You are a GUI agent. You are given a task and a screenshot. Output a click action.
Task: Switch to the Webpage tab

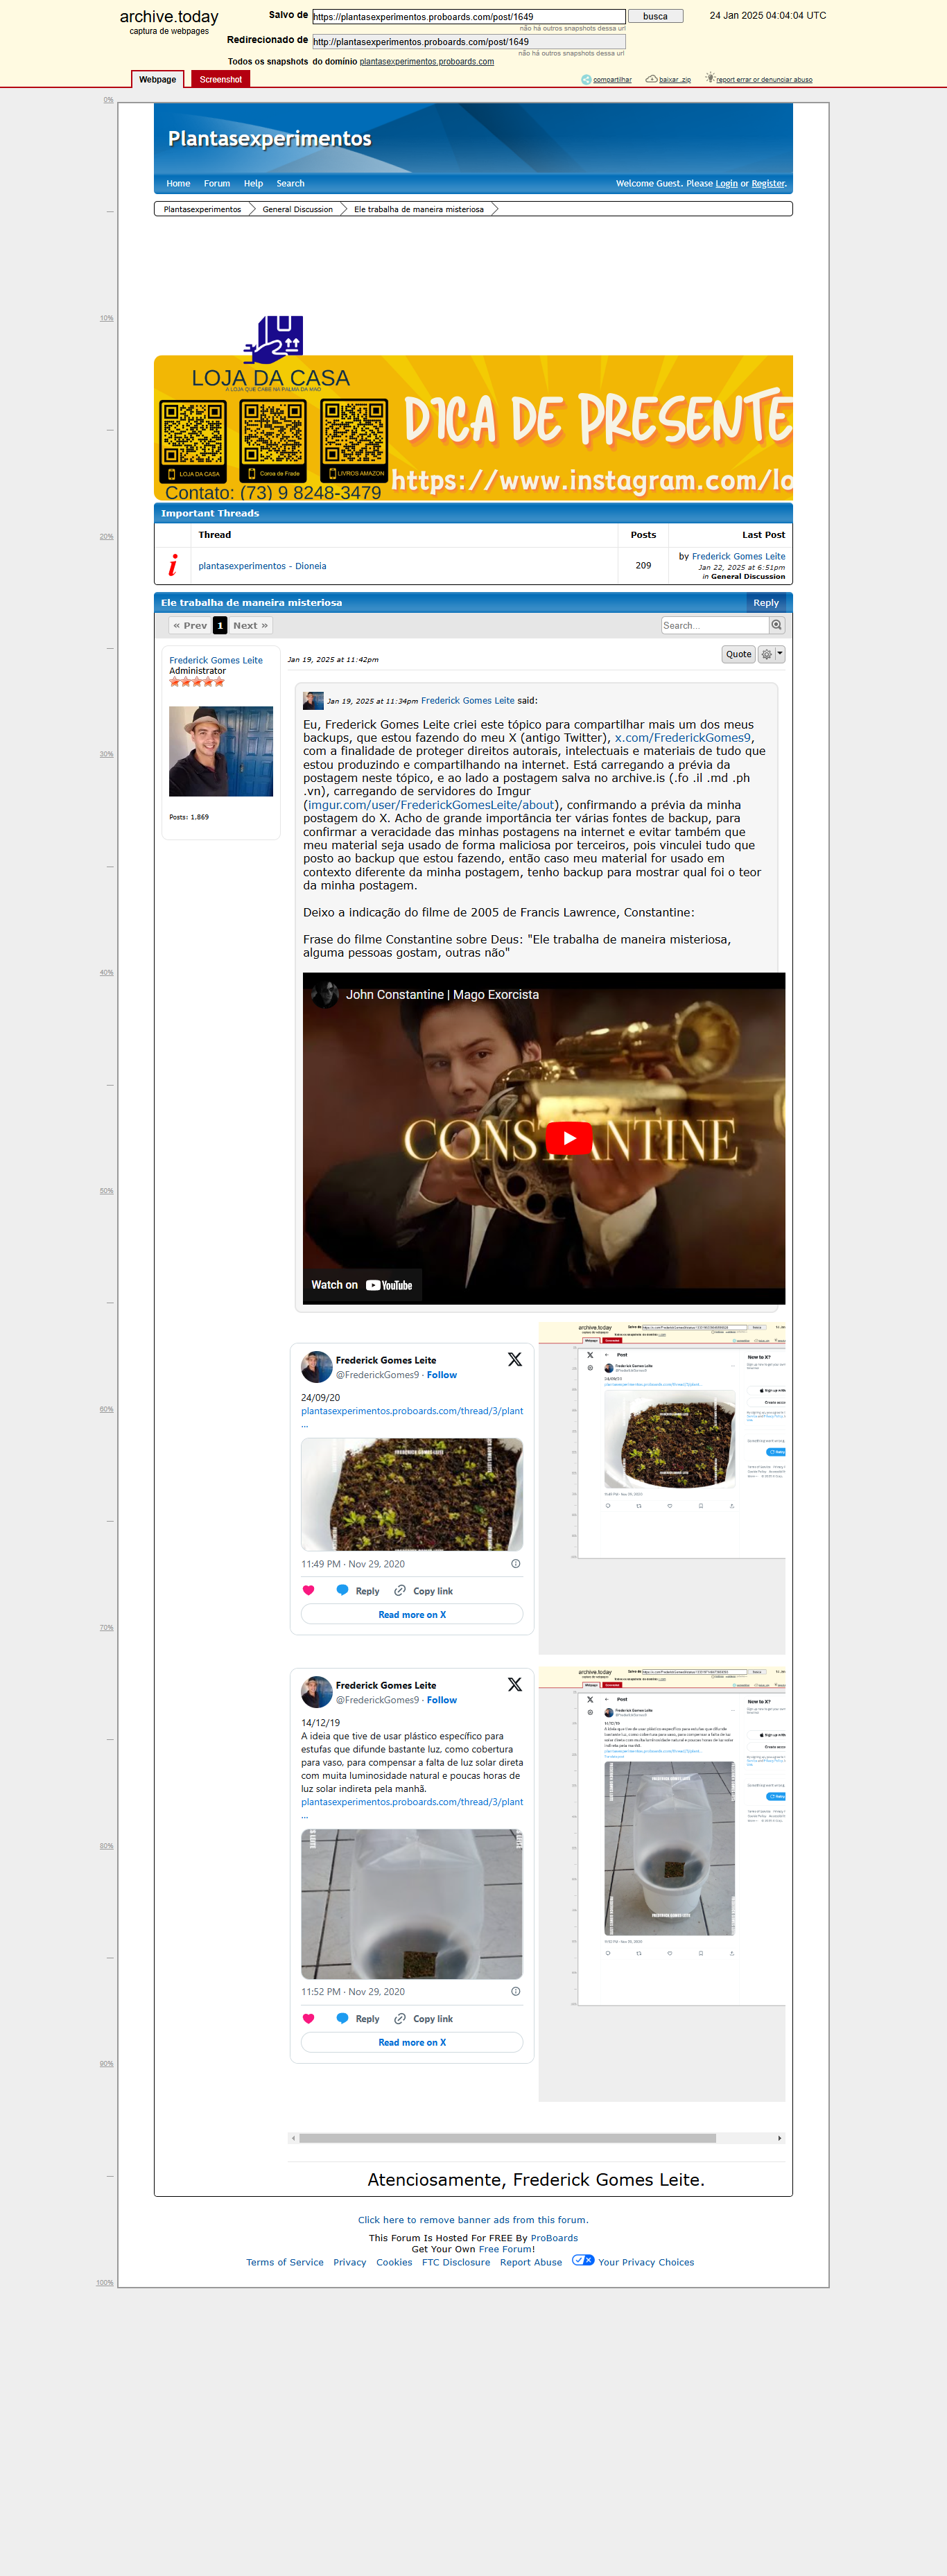pos(157,79)
